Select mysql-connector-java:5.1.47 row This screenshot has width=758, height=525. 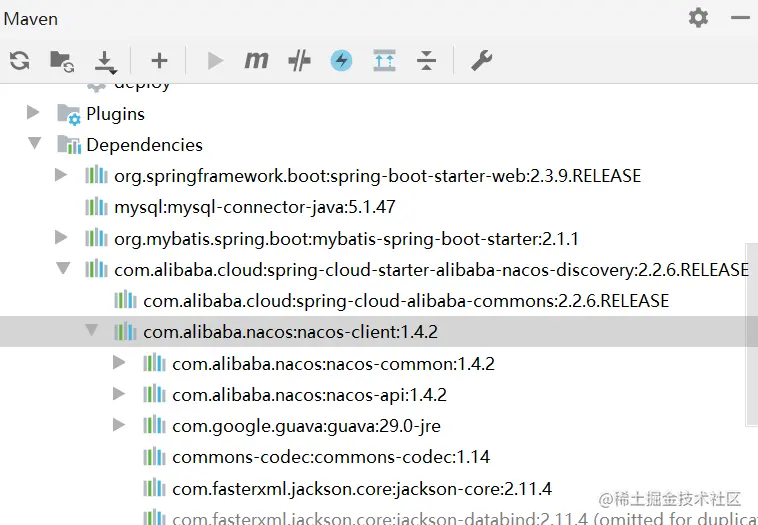255,207
